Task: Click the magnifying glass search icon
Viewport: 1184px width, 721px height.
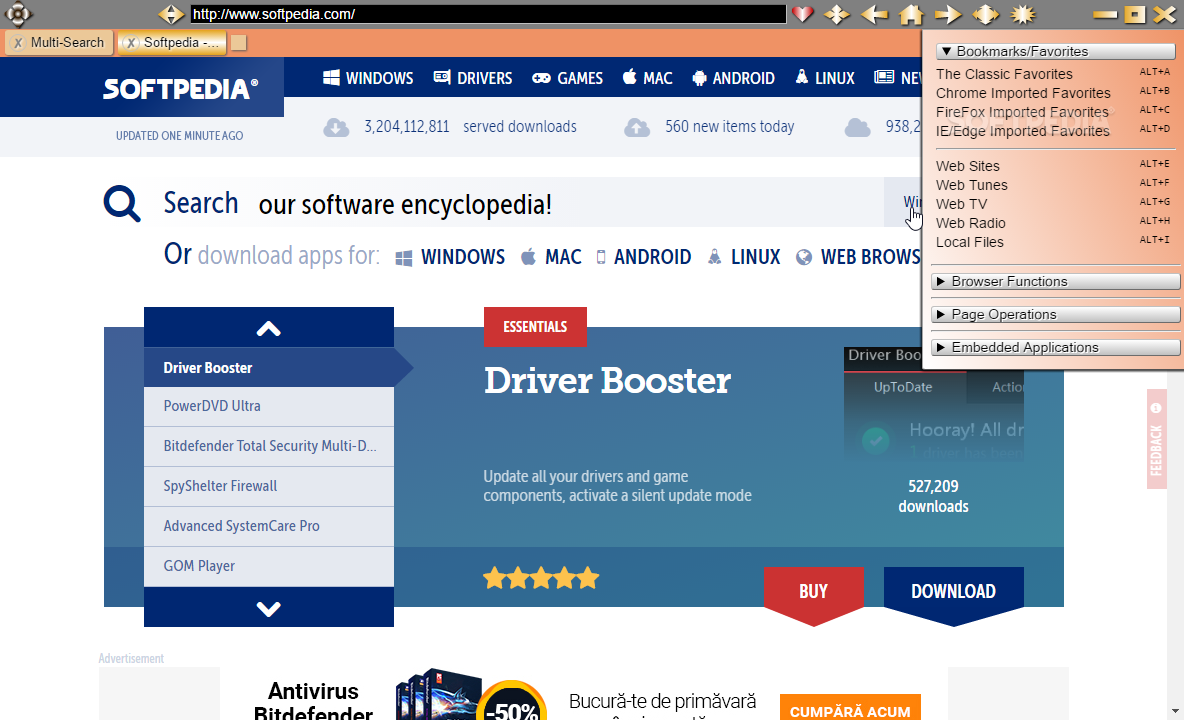Action: point(122,204)
